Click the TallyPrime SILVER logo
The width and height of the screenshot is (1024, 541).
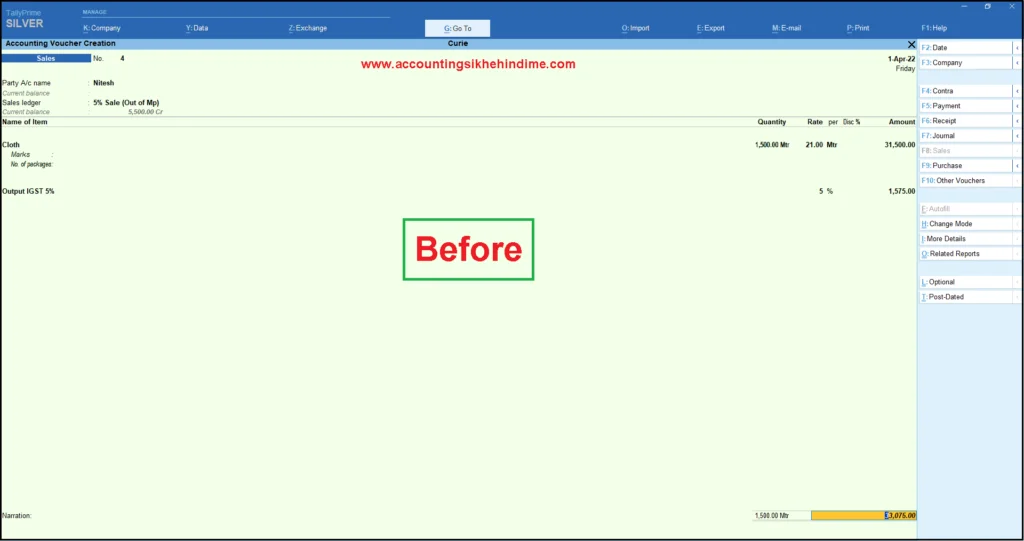pos(25,20)
